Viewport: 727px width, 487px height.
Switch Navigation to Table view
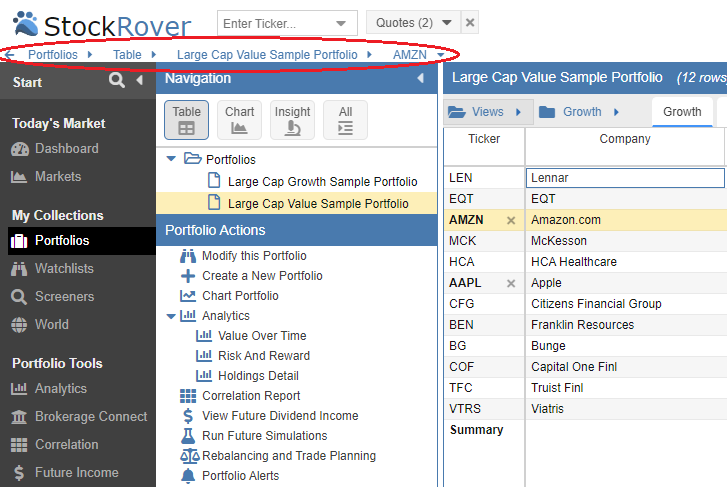click(x=186, y=120)
